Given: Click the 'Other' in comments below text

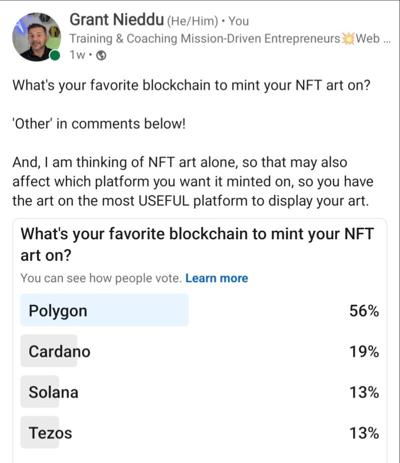Looking at the screenshot, I should pyautogui.click(x=99, y=124).
